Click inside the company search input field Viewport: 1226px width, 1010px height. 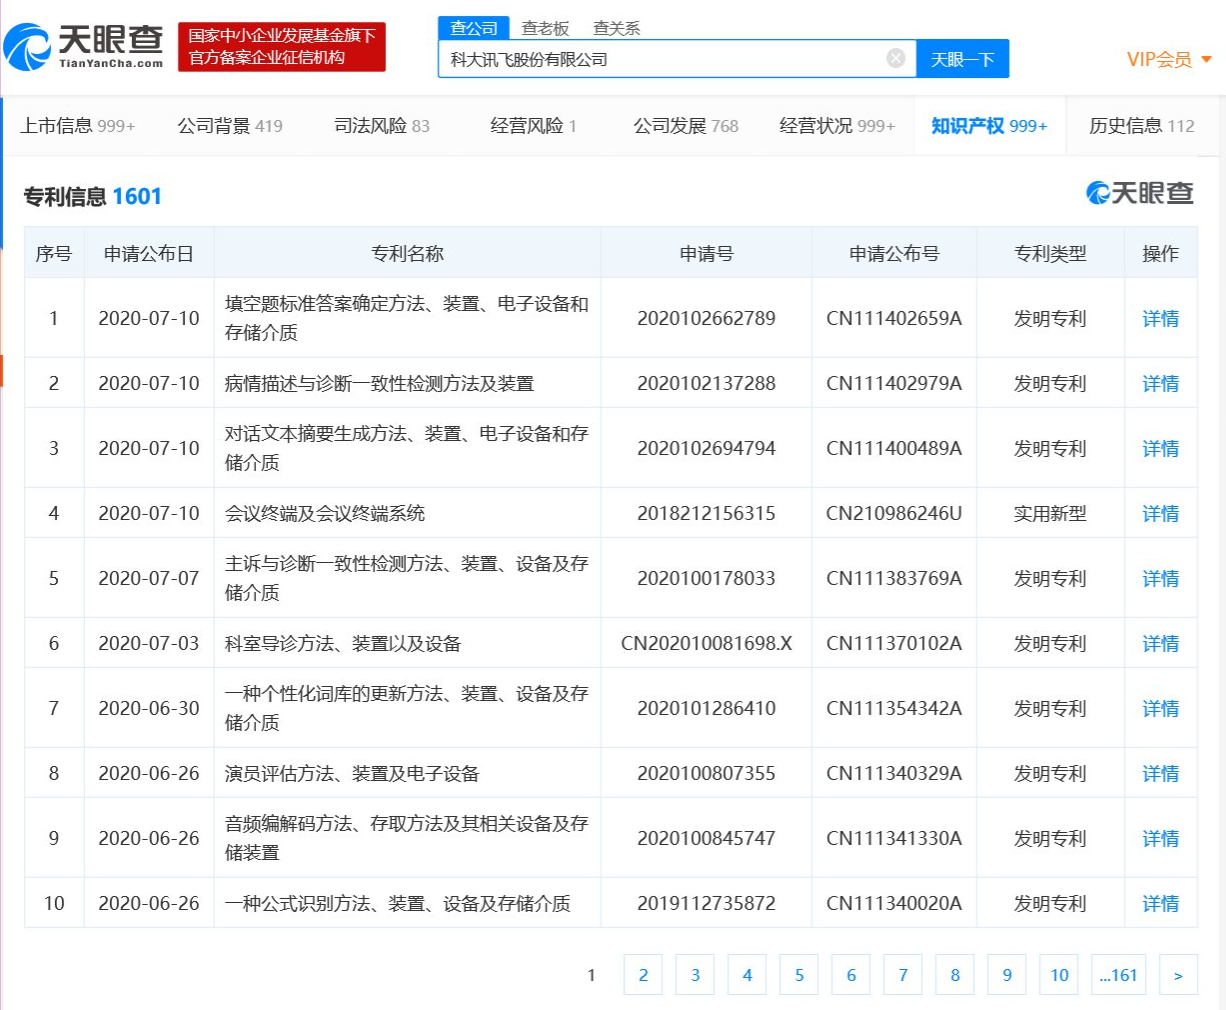click(660, 58)
